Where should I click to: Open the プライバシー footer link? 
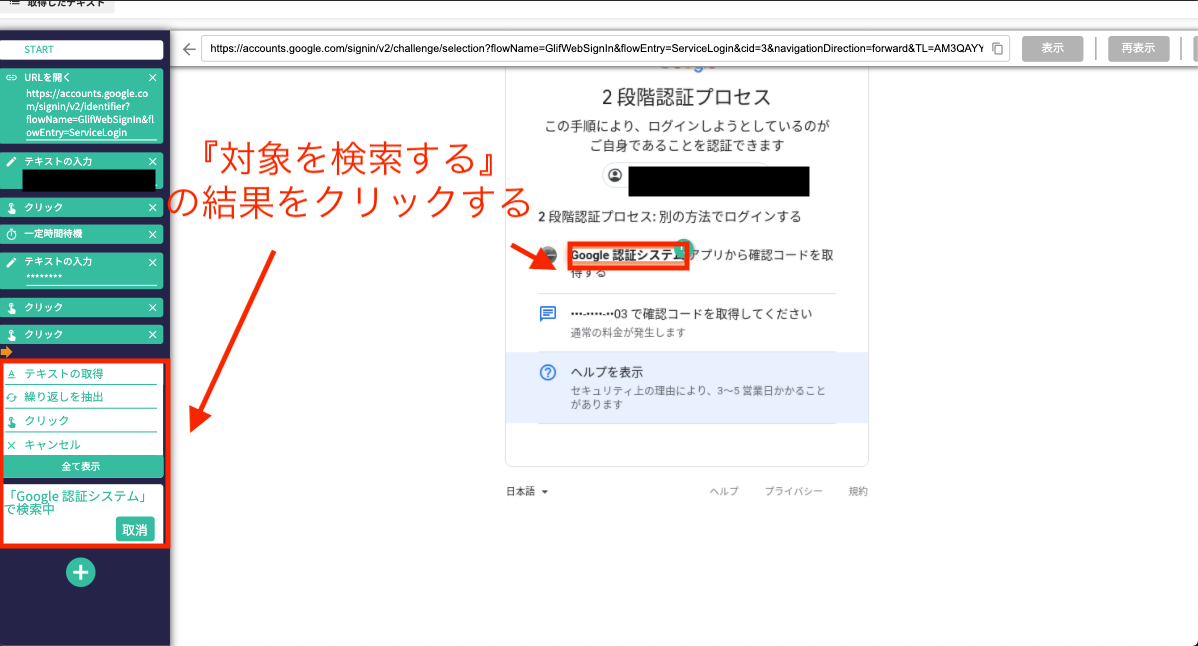[x=793, y=491]
